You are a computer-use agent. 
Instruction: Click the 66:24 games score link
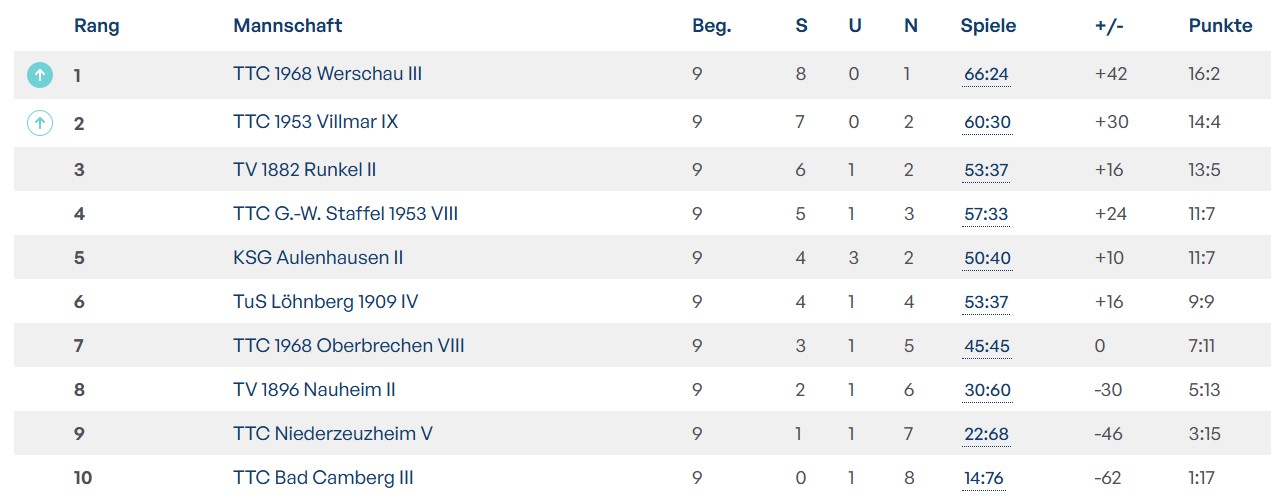pyautogui.click(x=986, y=75)
